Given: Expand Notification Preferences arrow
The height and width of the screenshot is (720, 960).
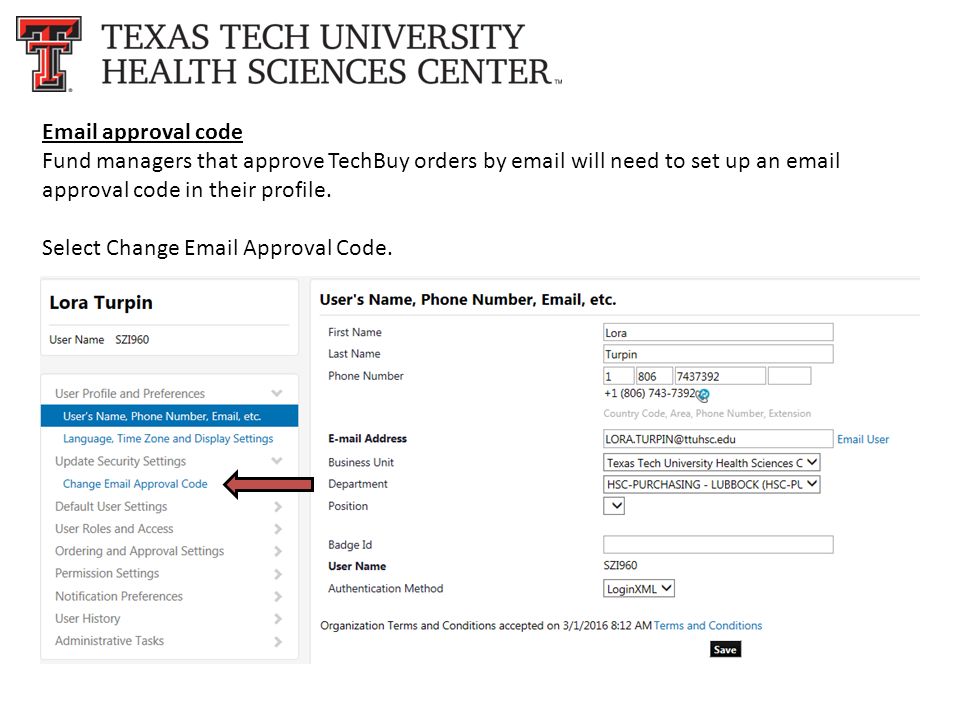Looking at the screenshot, I should (x=278, y=596).
